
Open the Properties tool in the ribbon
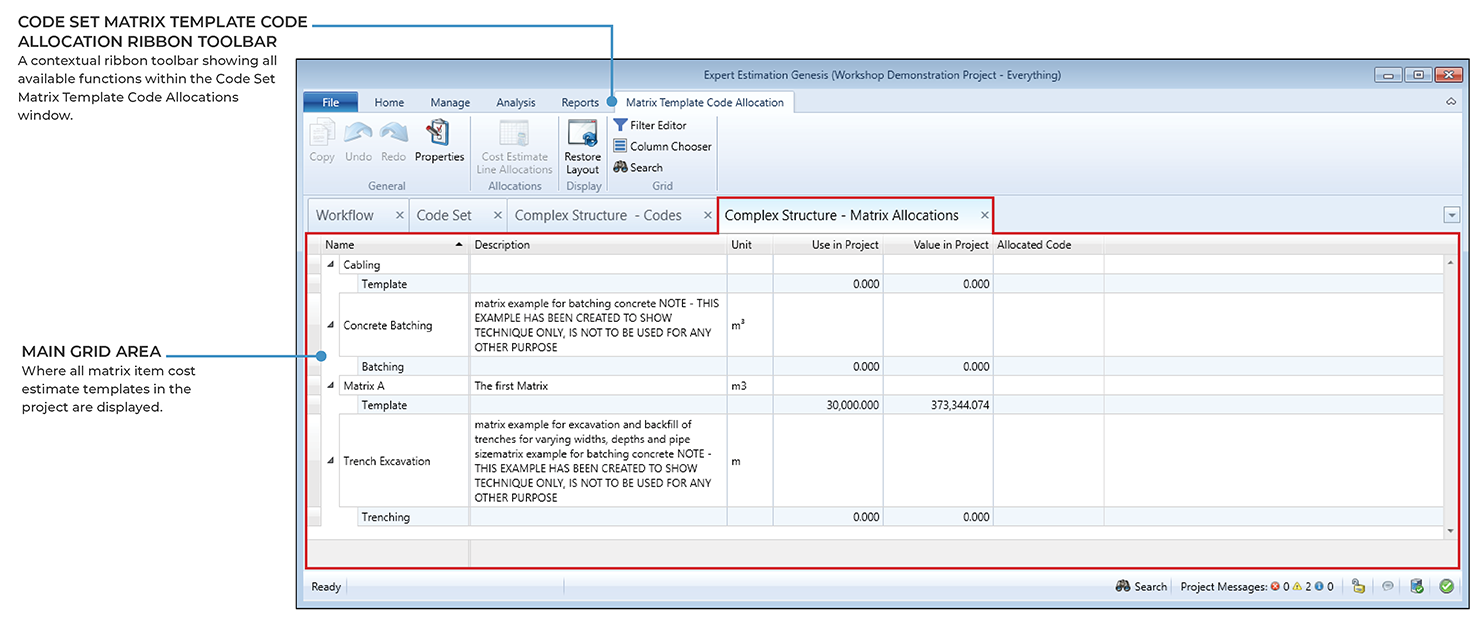tap(439, 141)
